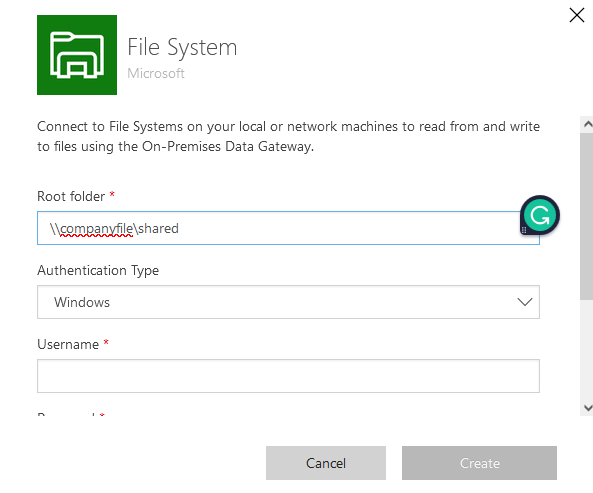593x493 pixels.
Task: Click the Microsoft publisher label
Action: (156, 73)
